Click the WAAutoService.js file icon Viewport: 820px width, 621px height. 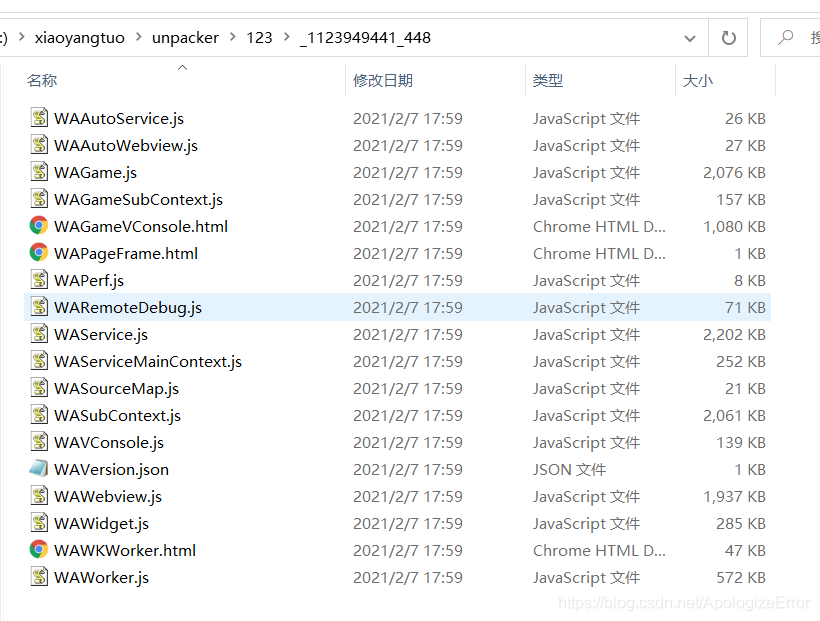coord(39,118)
